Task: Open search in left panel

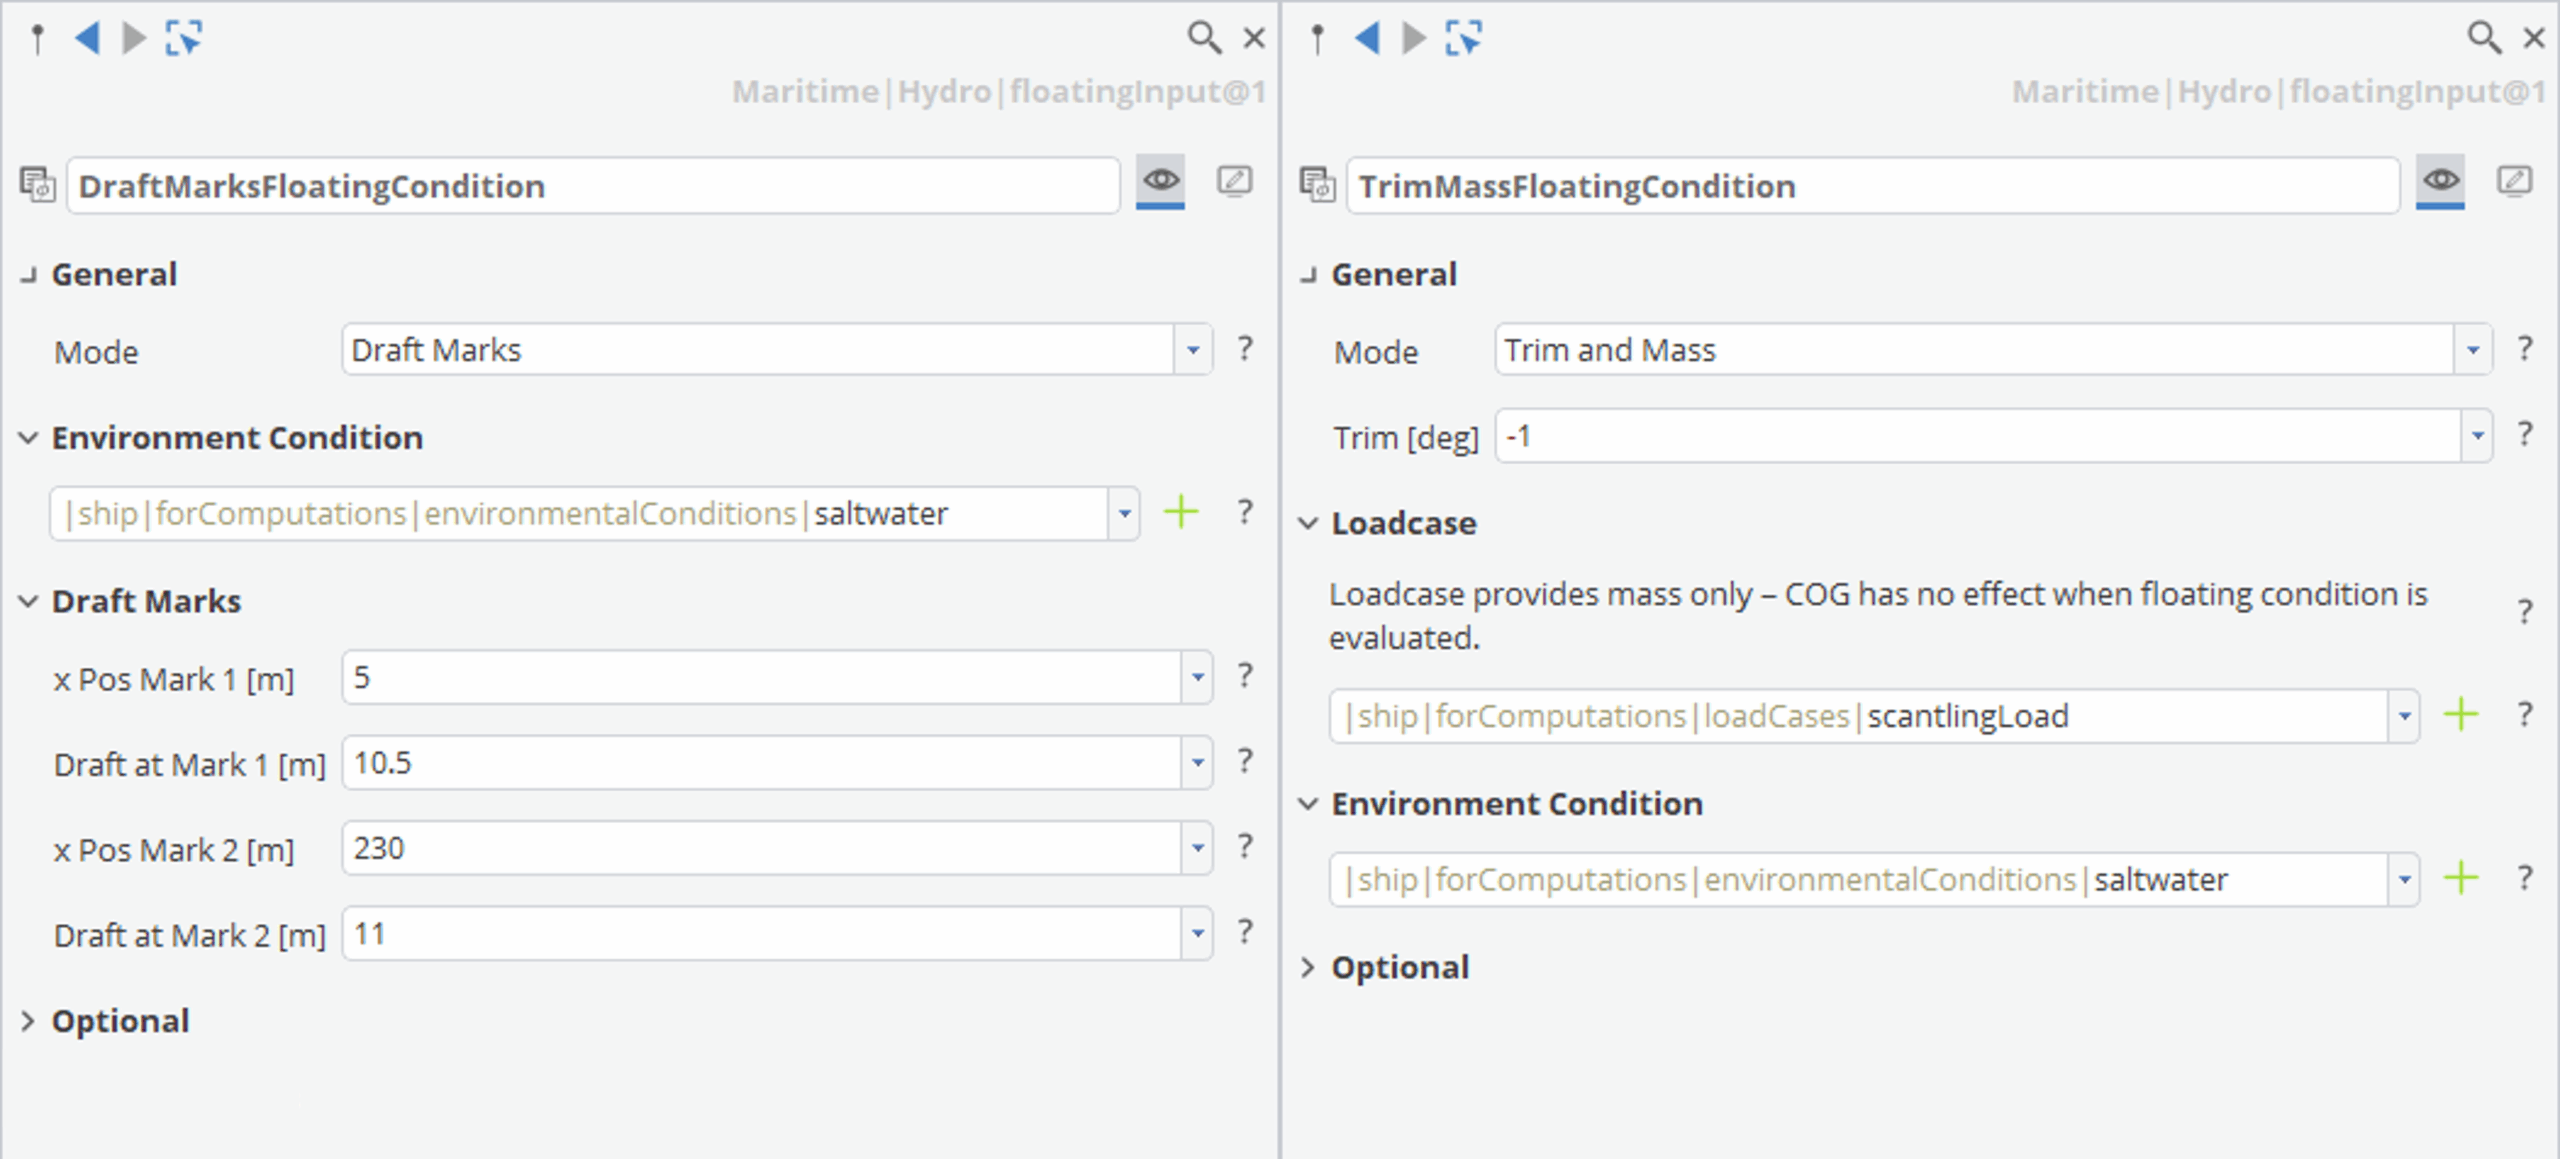Action: click(x=1203, y=39)
